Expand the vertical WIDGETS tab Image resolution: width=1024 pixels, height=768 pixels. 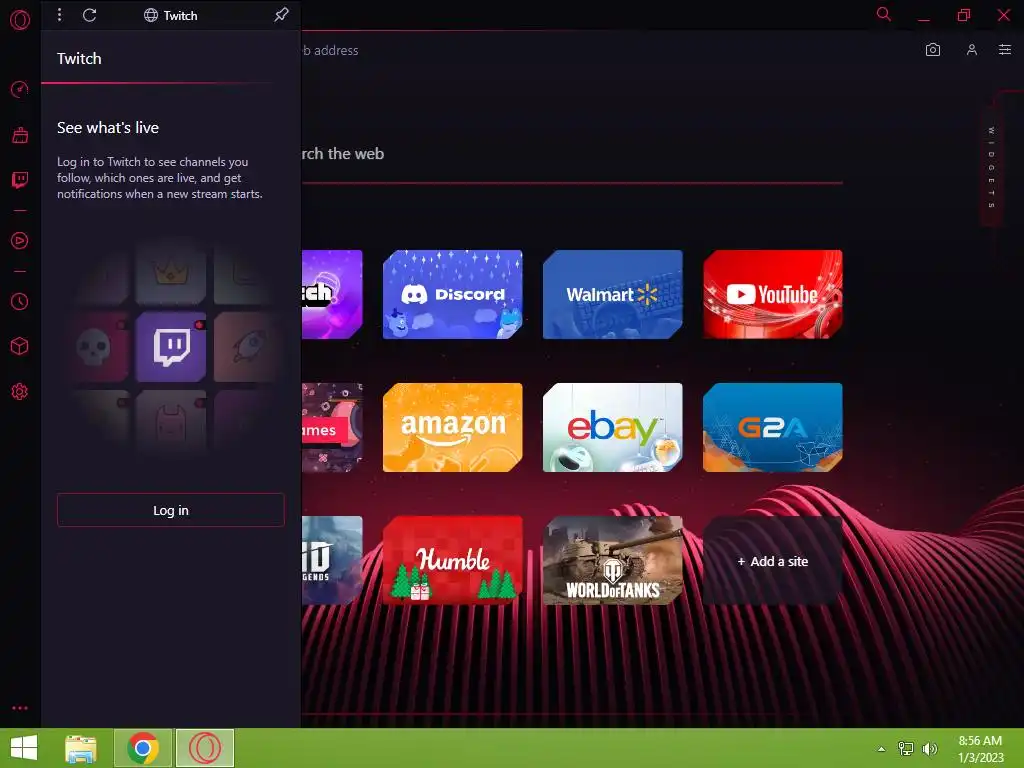point(991,168)
